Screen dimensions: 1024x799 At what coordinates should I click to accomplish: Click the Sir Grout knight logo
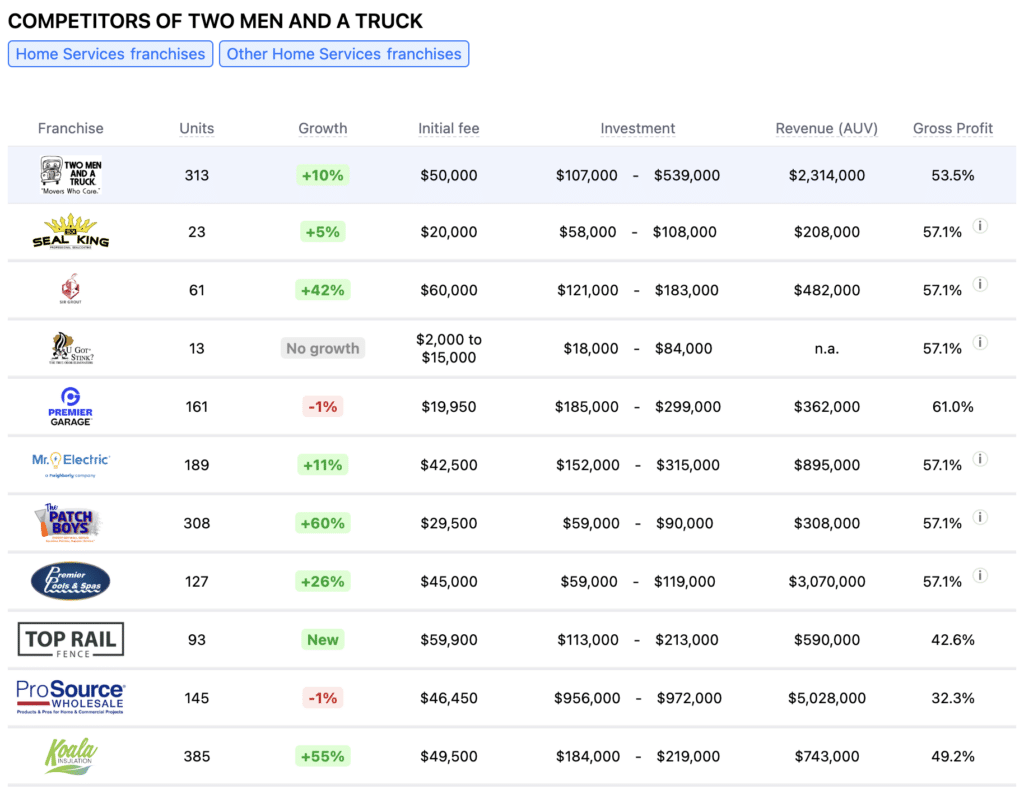point(71,289)
